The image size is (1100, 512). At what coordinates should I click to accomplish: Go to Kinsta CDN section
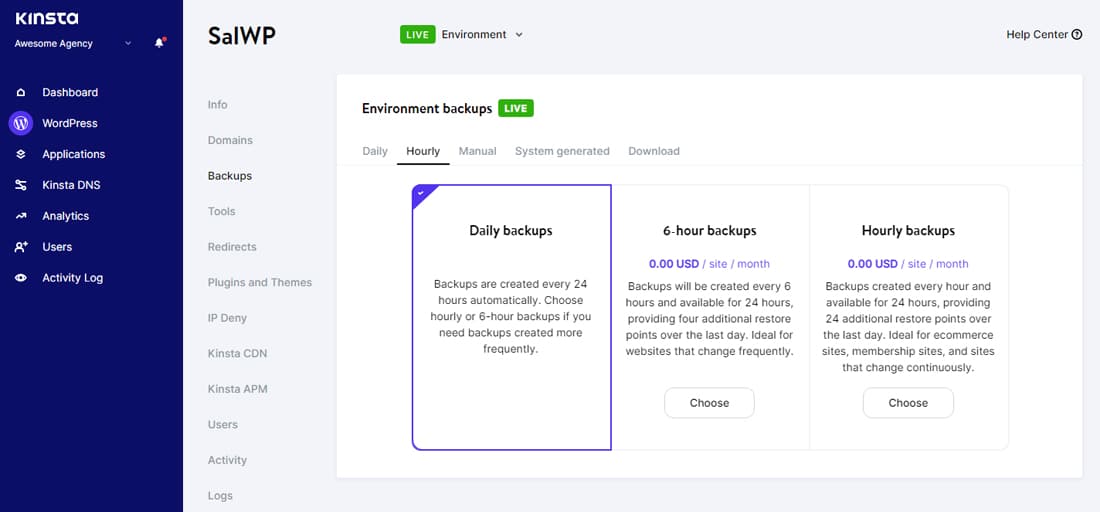point(237,354)
